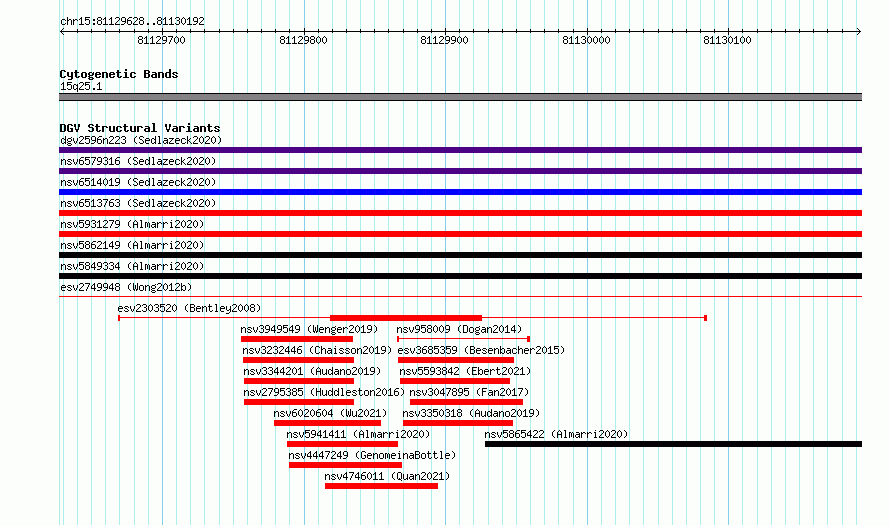Select esv3685359 (Besenbacher2015) label
890x525 pixels.
tap(481, 350)
